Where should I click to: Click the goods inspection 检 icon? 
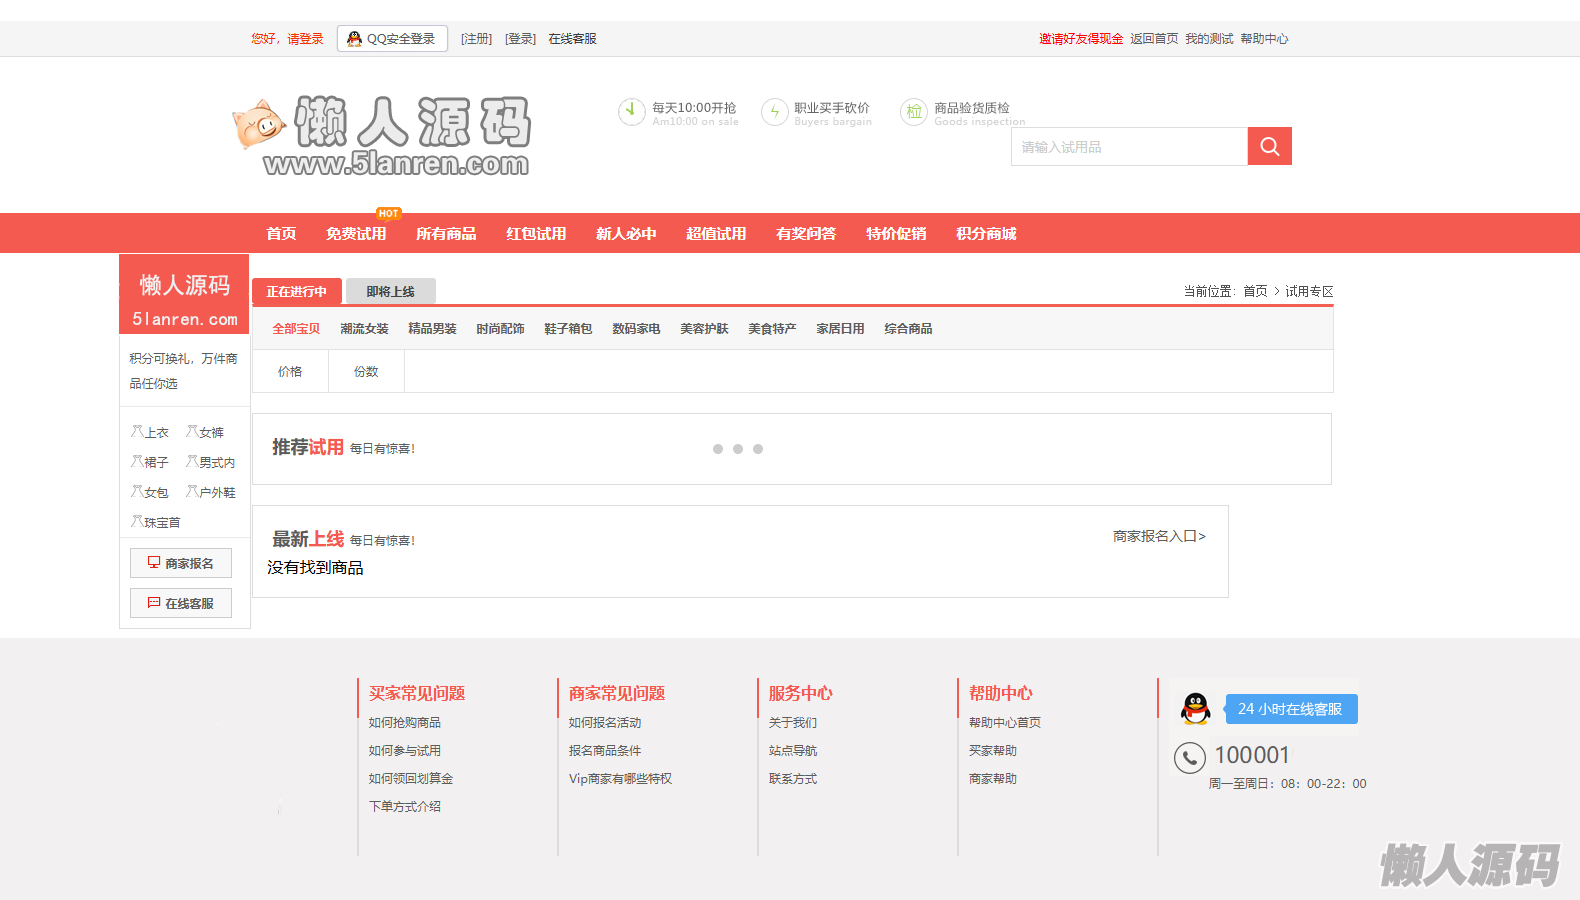[x=913, y=112]
